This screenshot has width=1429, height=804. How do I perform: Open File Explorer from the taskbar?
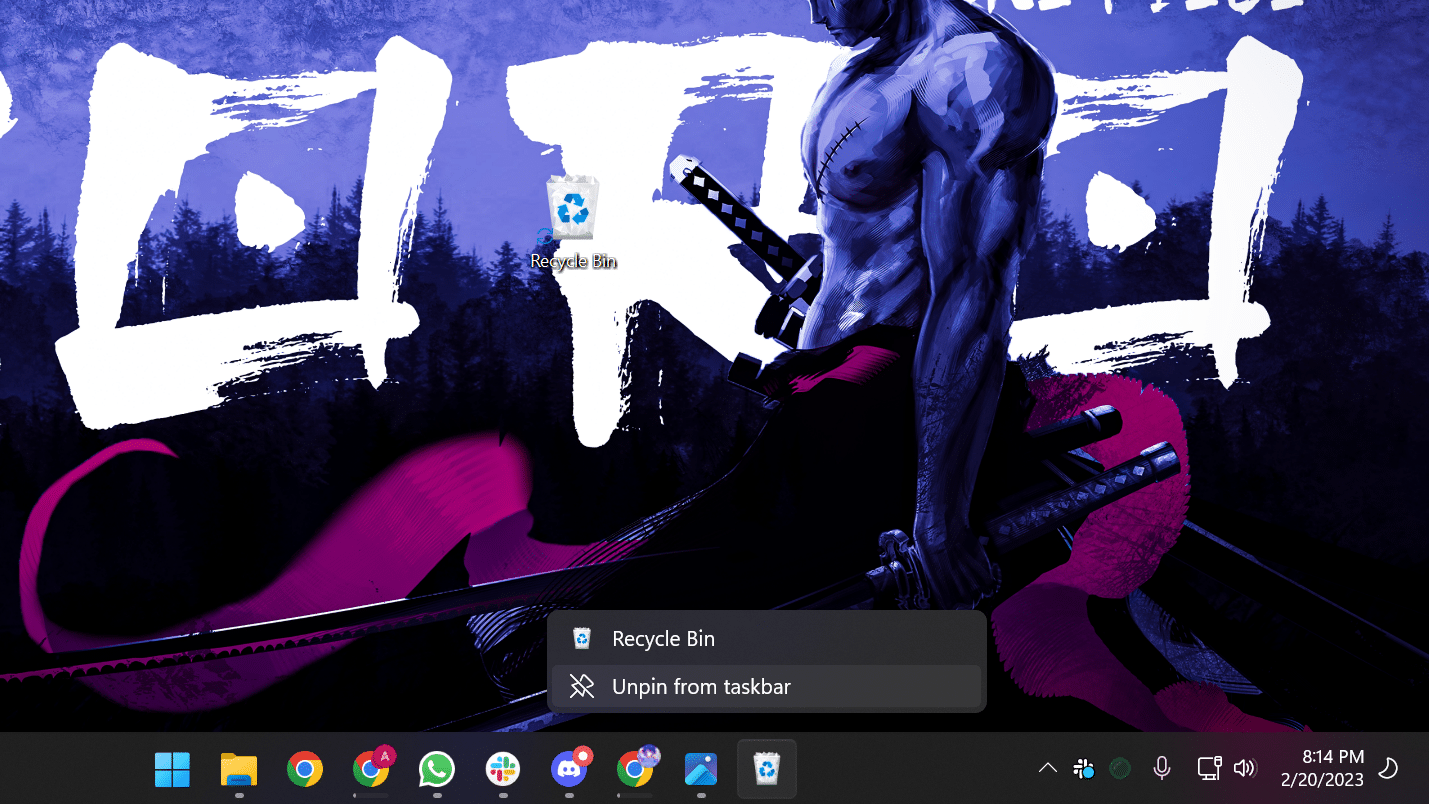239,769
